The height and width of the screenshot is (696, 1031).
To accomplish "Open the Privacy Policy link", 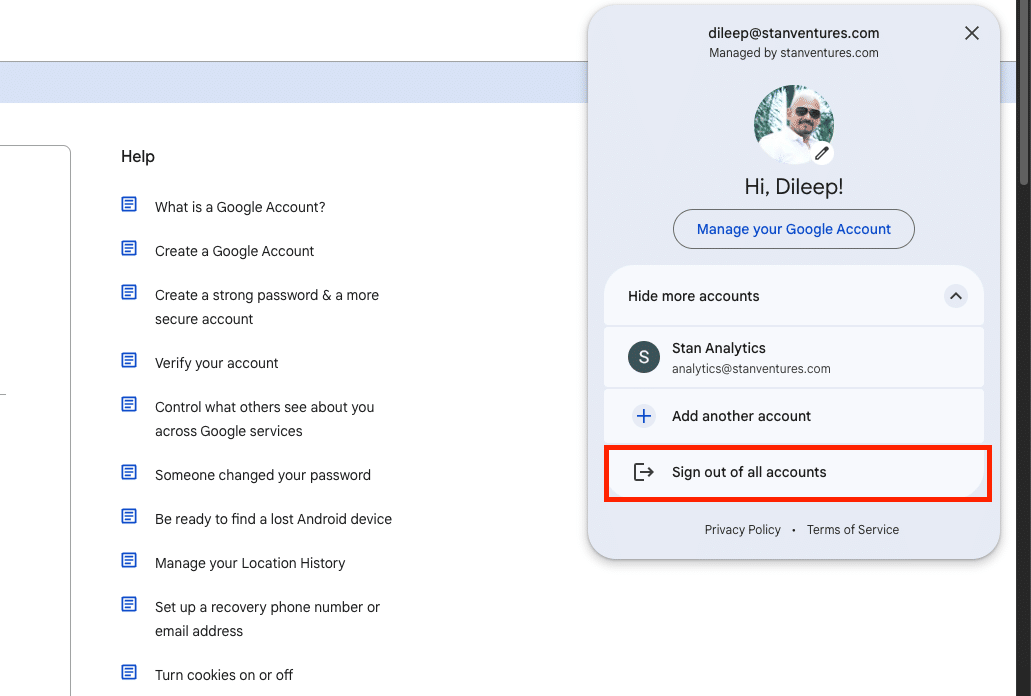I will (742, 530).
